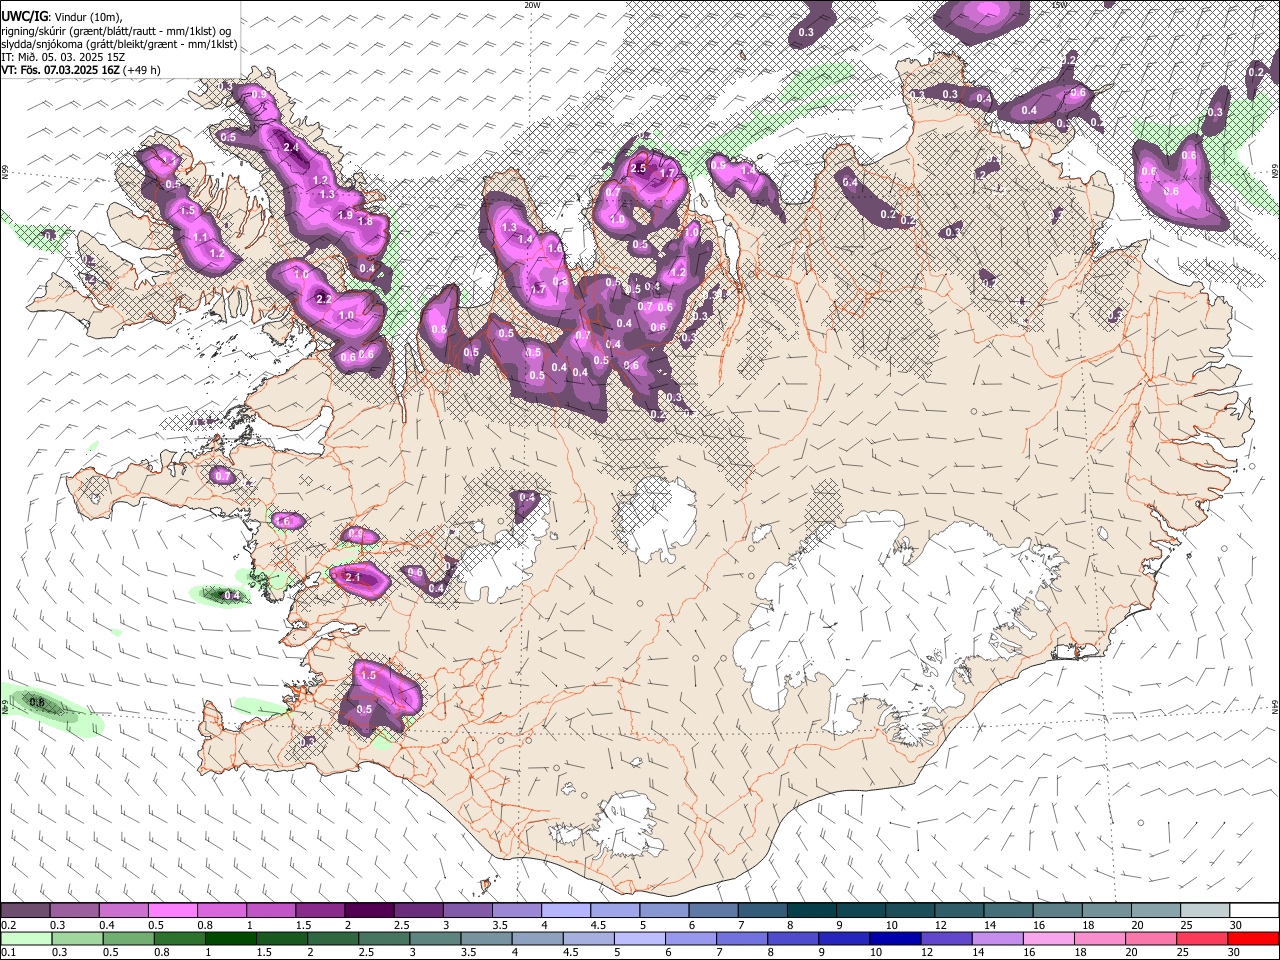1280x960 pixels.
Task: Click the bright pink snow swatch between 0.5 and 0.8
Action: [172, 911]
